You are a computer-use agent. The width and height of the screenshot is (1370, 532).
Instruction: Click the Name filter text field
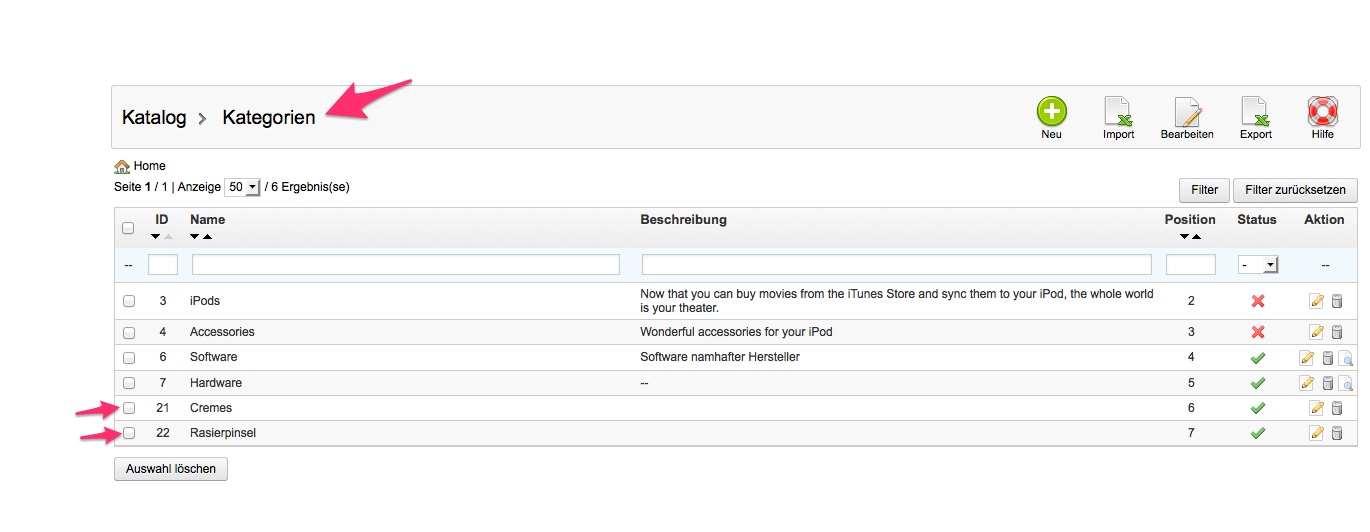pyautogui.click(x=405, y=265)
